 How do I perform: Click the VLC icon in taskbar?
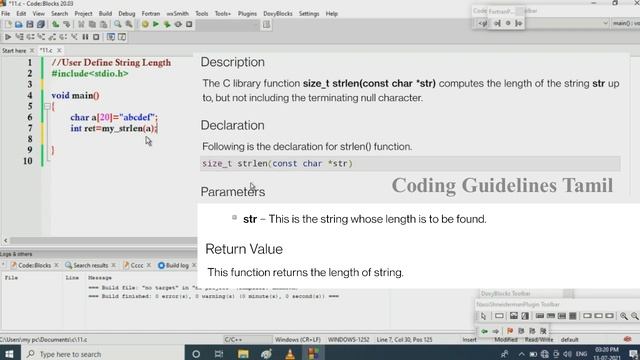pyautogui.click(x=290, y=354)
